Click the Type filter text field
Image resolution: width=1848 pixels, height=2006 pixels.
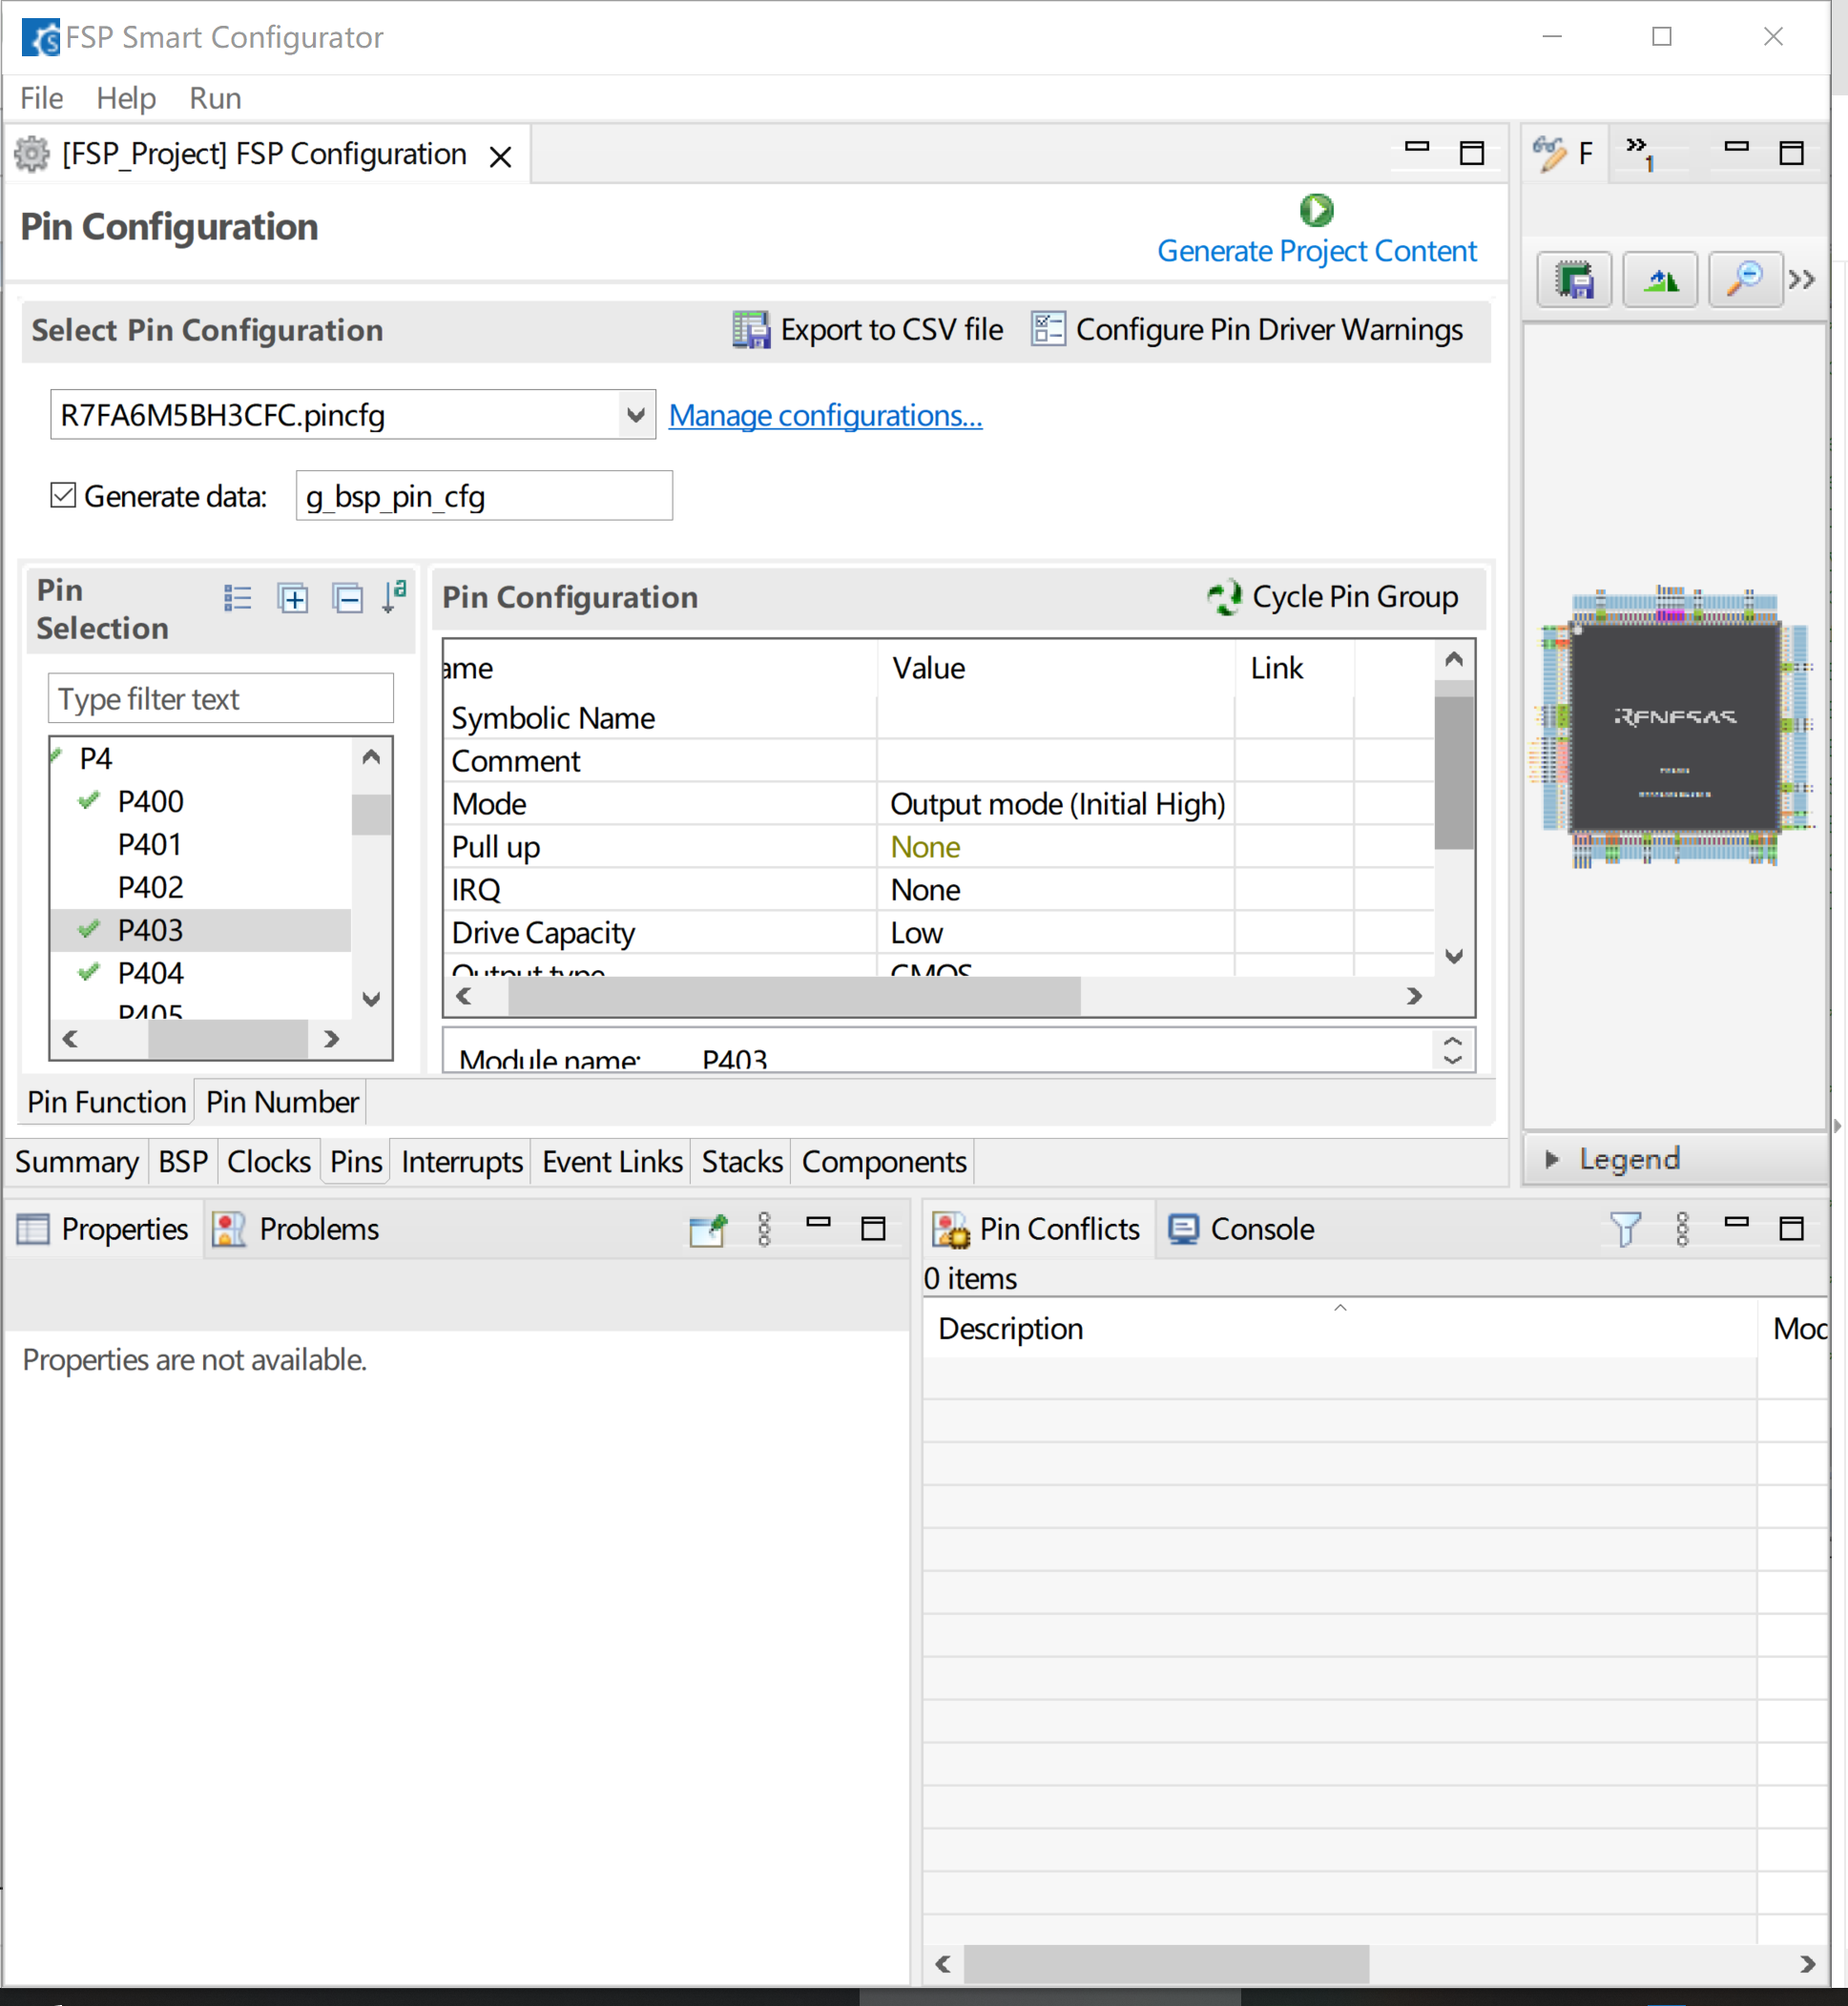click(220, 698)
